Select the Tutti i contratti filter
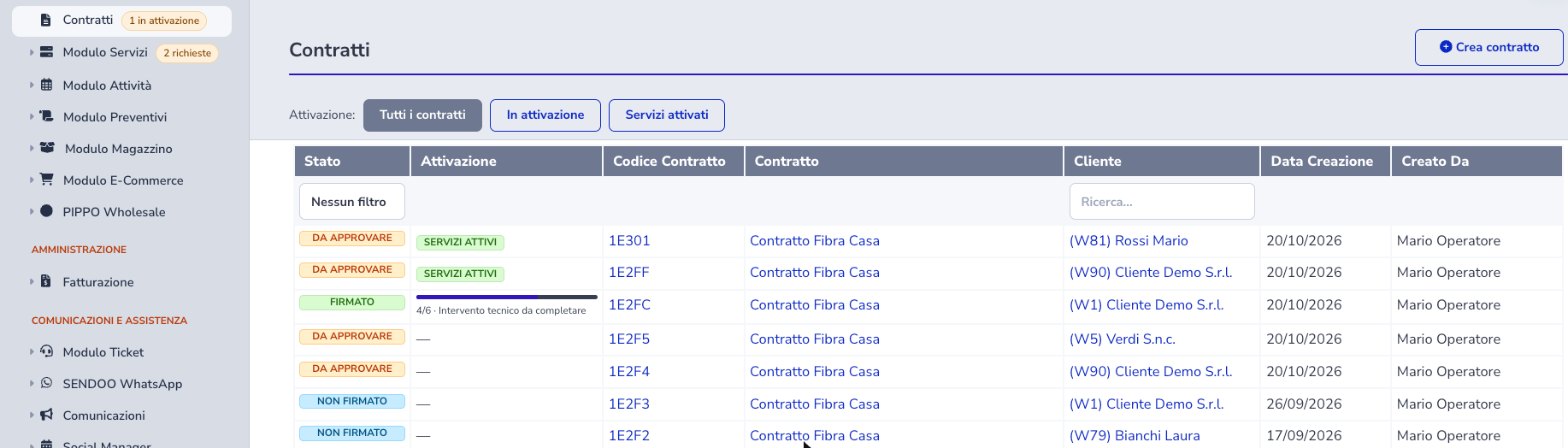Screen dimensions: 1568x448 [422, 115]
